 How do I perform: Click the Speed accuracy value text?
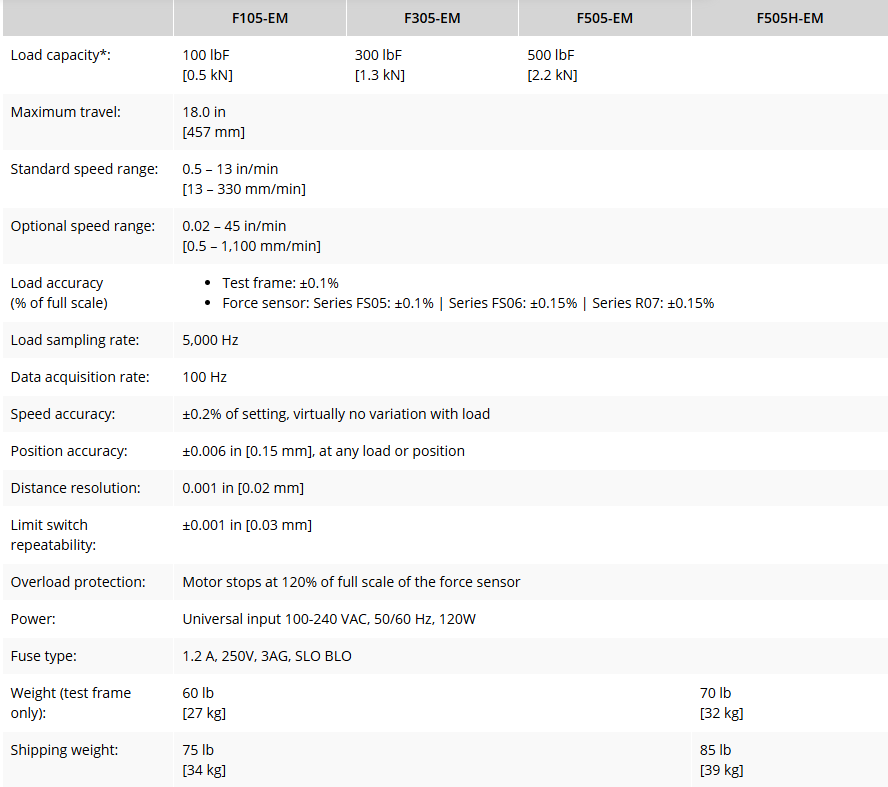[336, 414]
